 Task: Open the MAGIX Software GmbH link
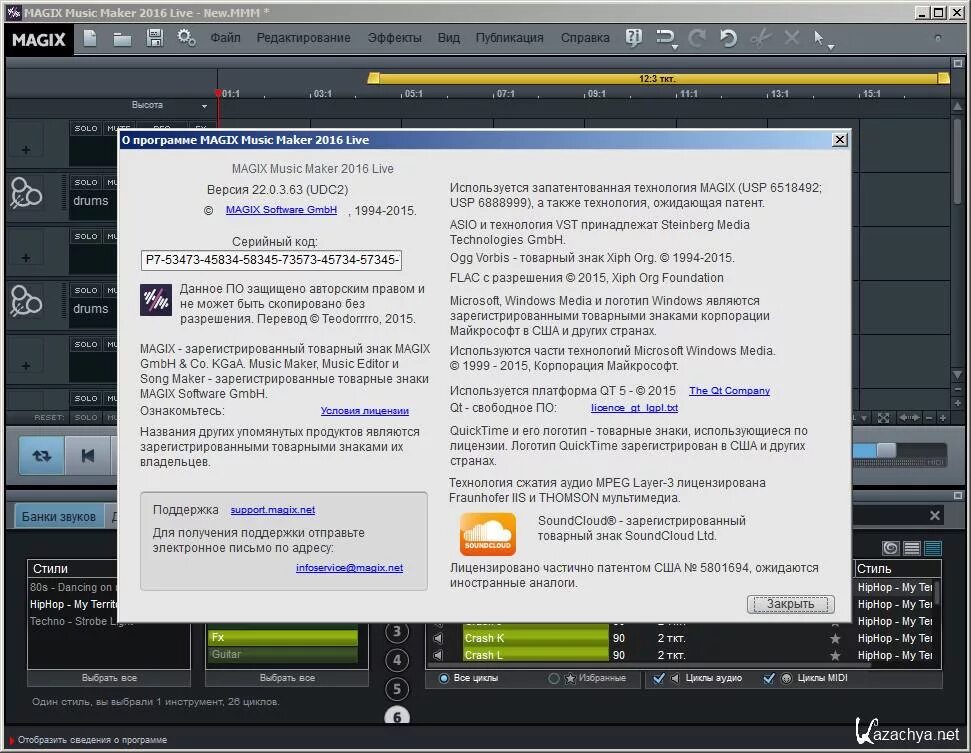(x=282, y=209)
